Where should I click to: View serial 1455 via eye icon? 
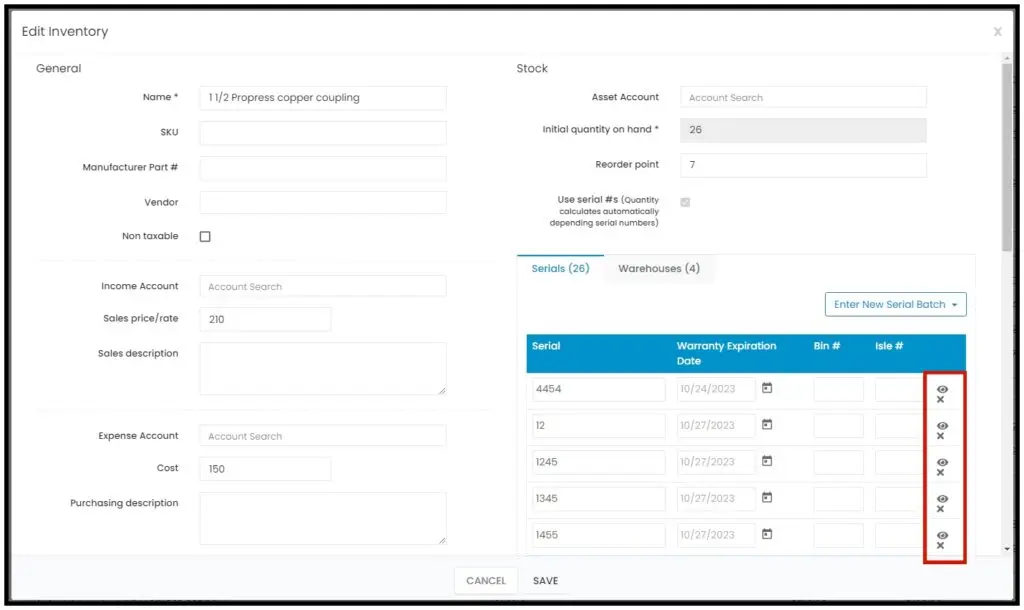[x=942, y=536]
